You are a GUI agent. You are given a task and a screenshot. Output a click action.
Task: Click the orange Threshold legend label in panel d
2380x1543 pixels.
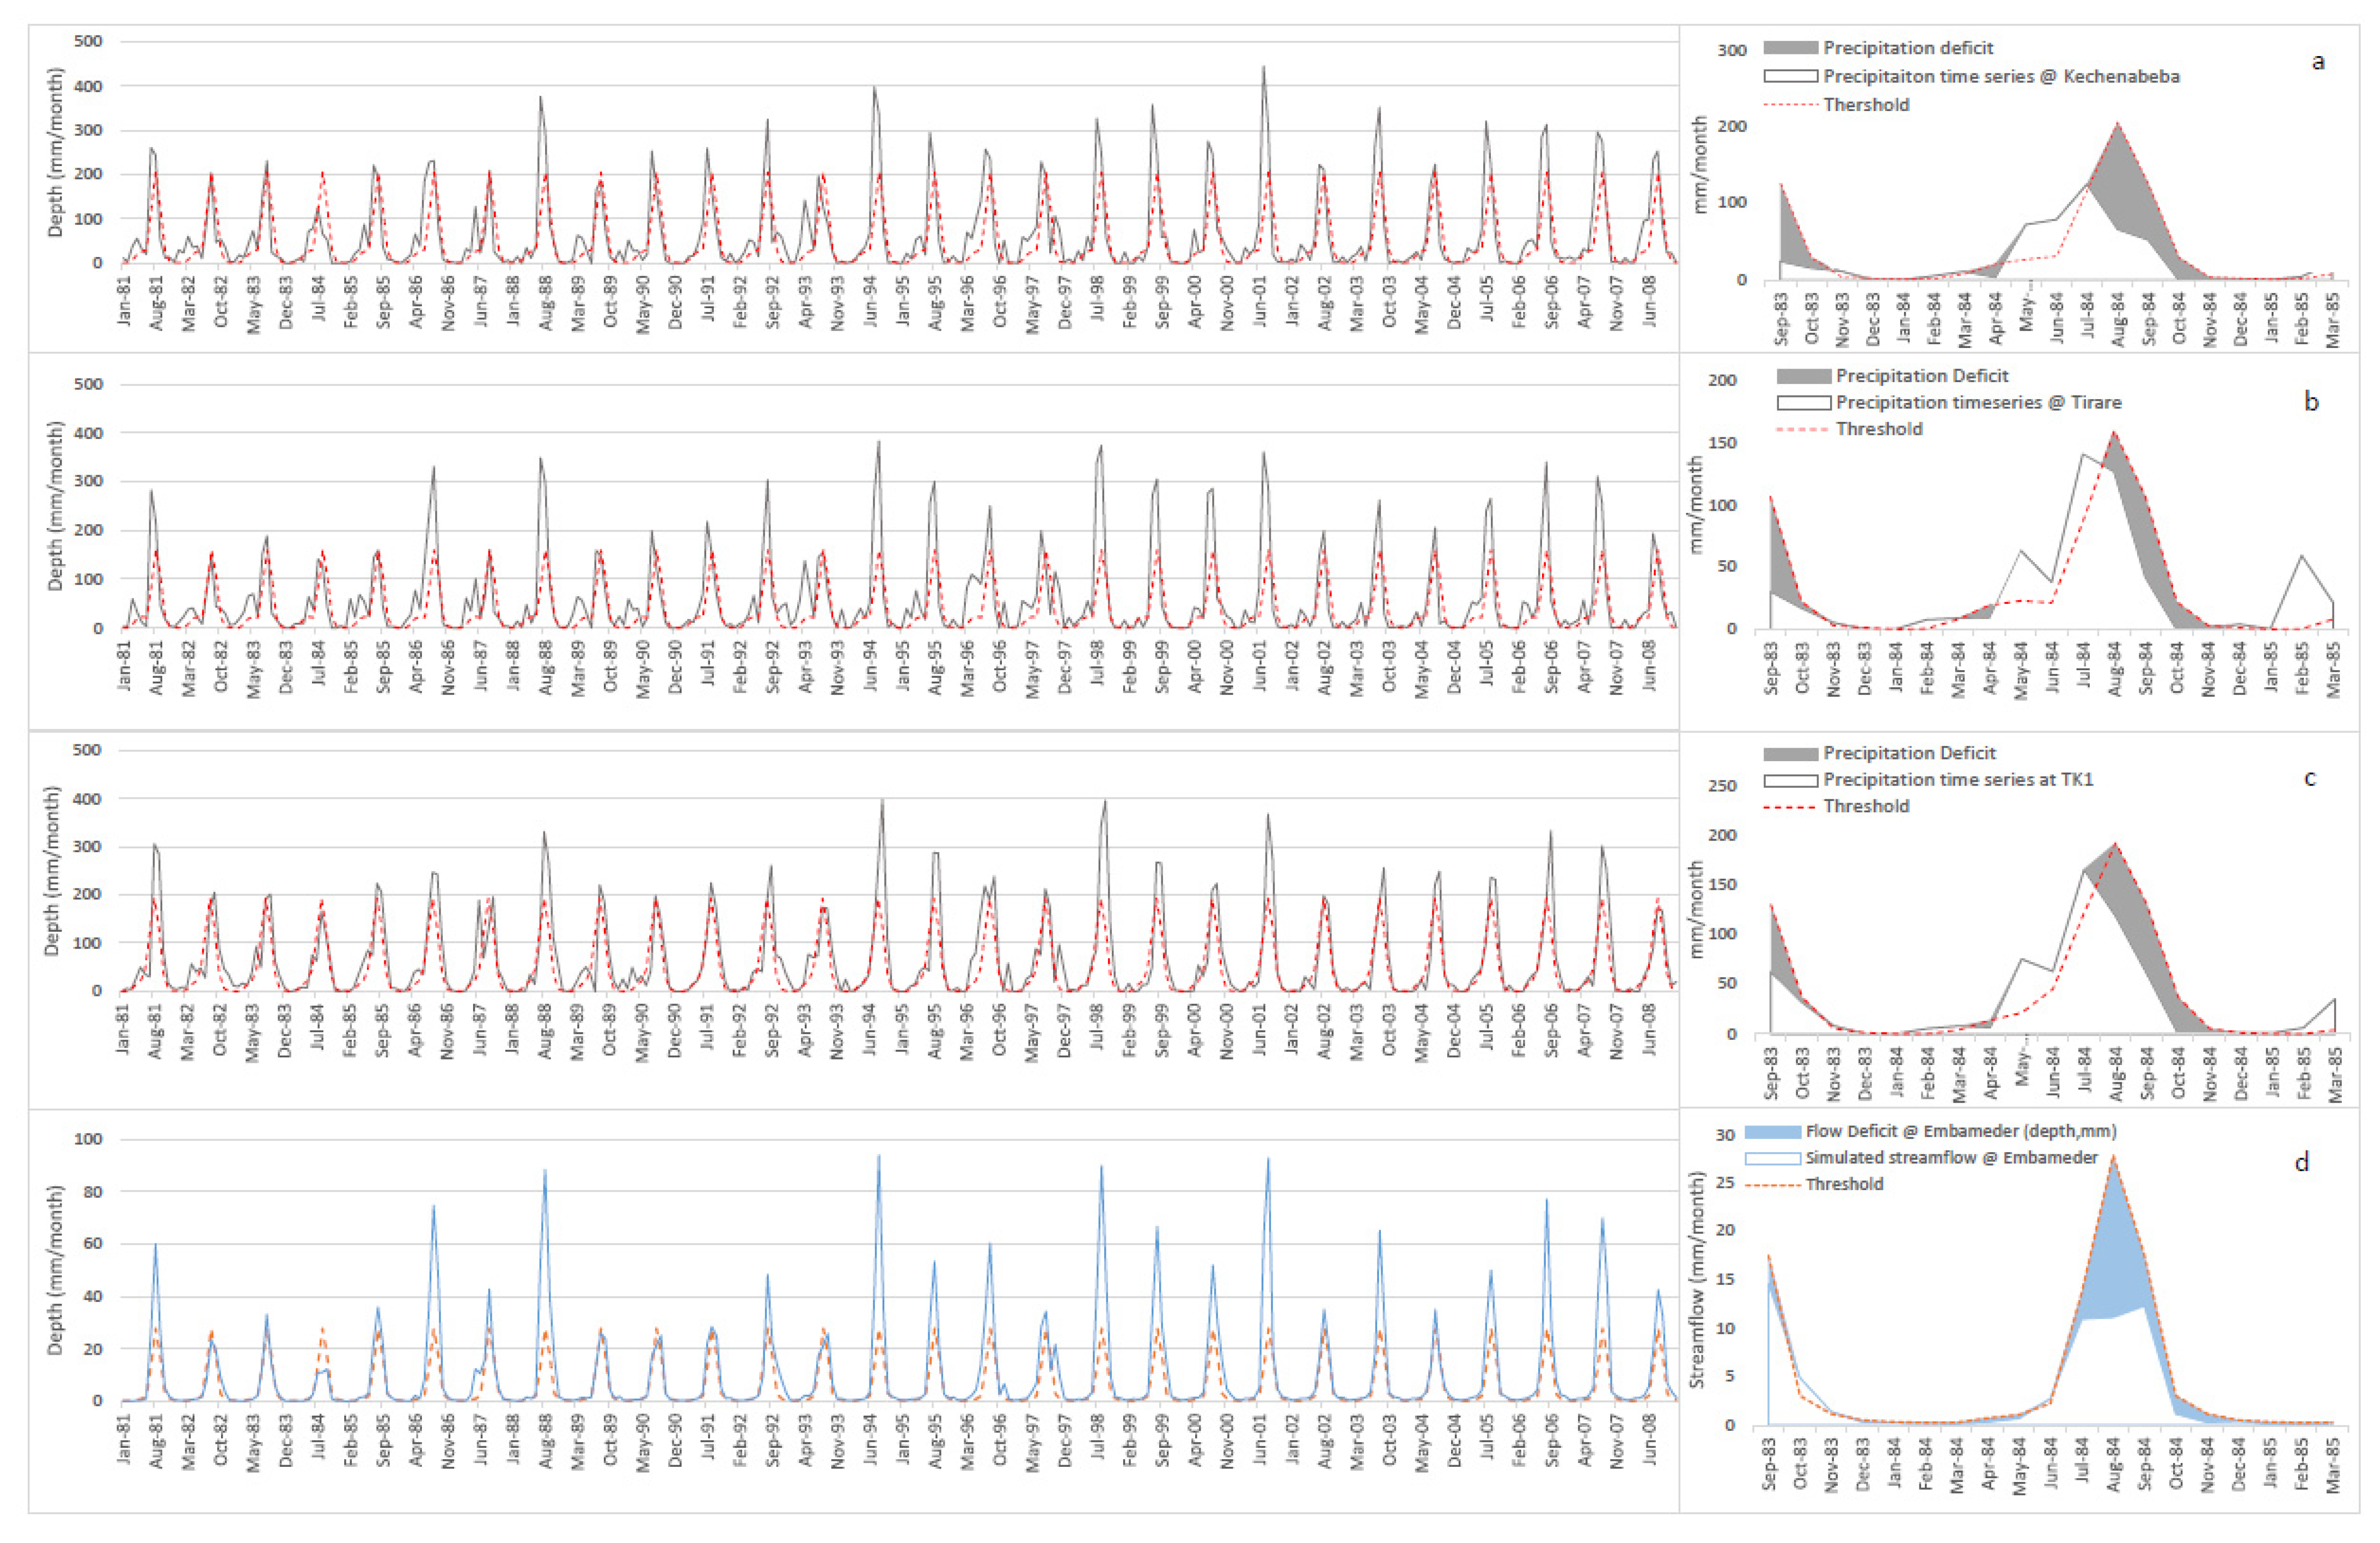(1844, 1184)
